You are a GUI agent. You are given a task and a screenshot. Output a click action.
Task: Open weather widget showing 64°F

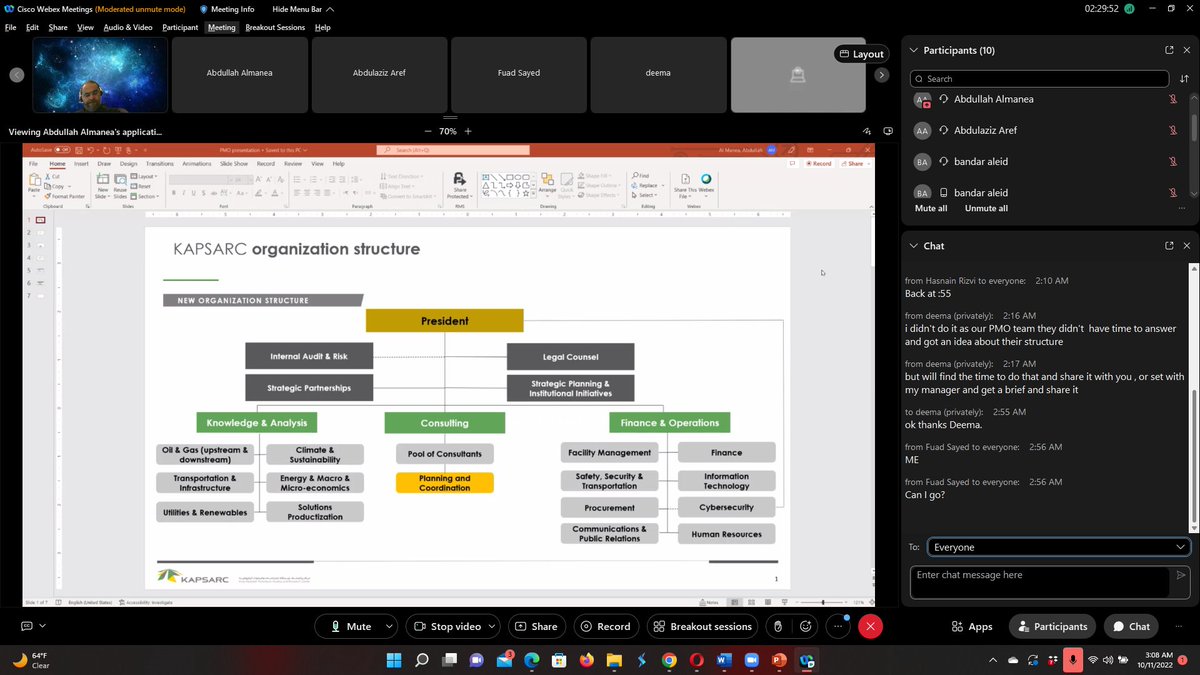coord(33,660)
